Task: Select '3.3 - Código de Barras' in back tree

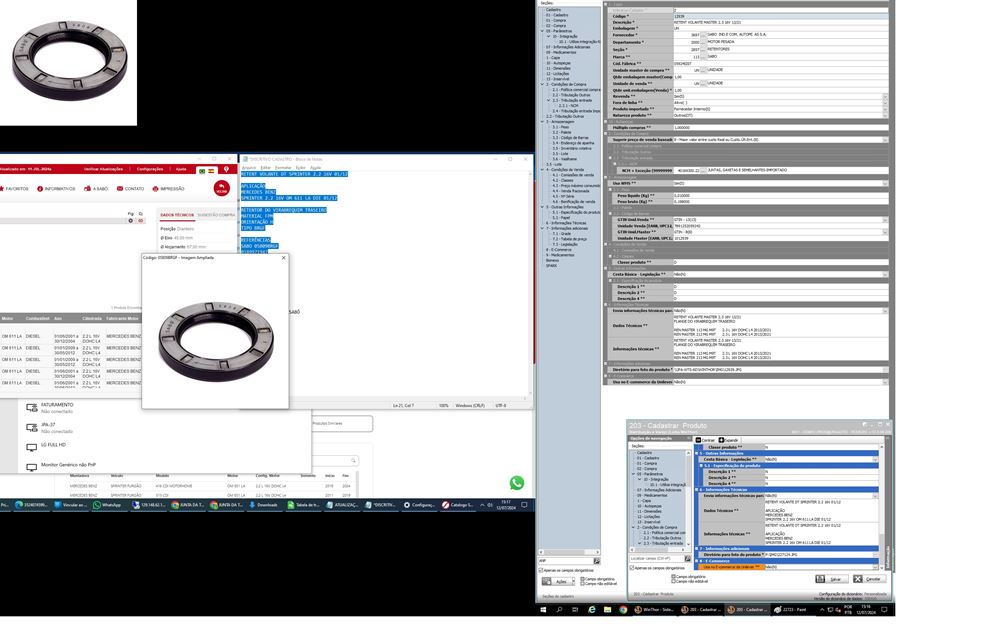Action: click(x=570, y=138)
